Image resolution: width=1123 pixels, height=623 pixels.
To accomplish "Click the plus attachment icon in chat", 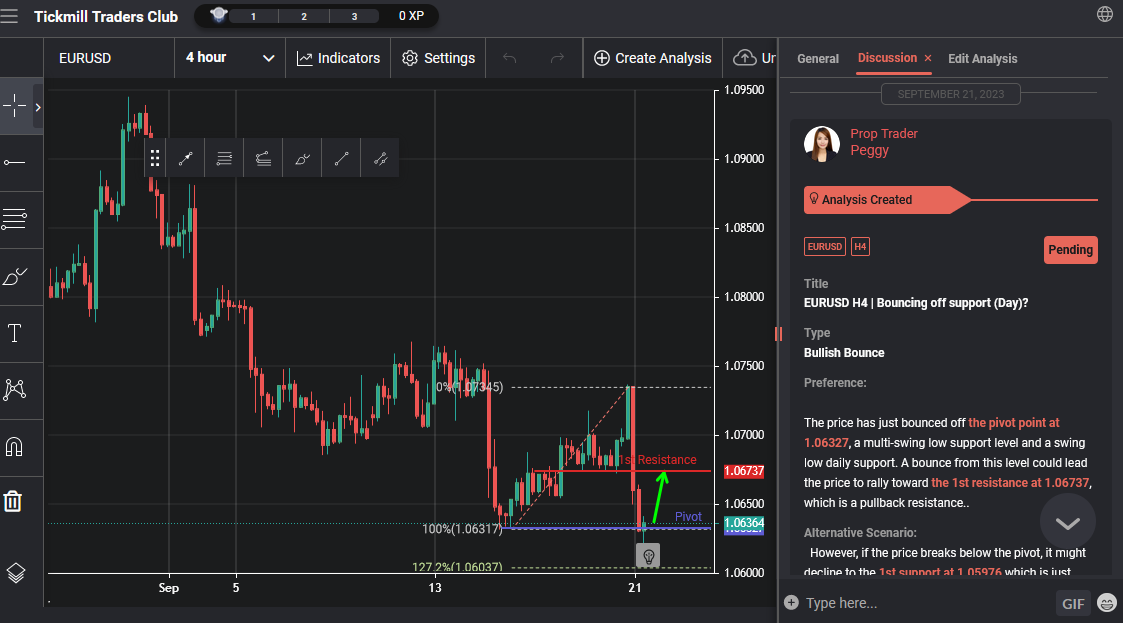I will click(791, 602).
